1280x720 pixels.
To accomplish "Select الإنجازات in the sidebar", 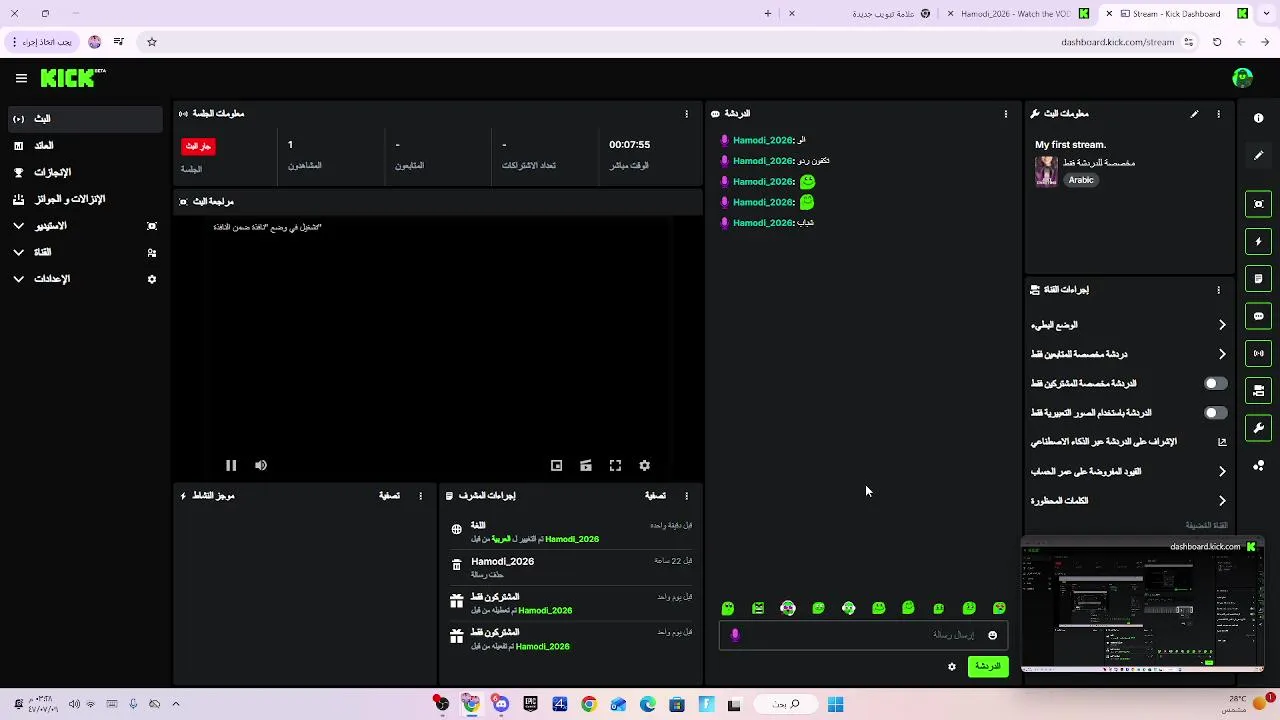I will coord(84,172).
